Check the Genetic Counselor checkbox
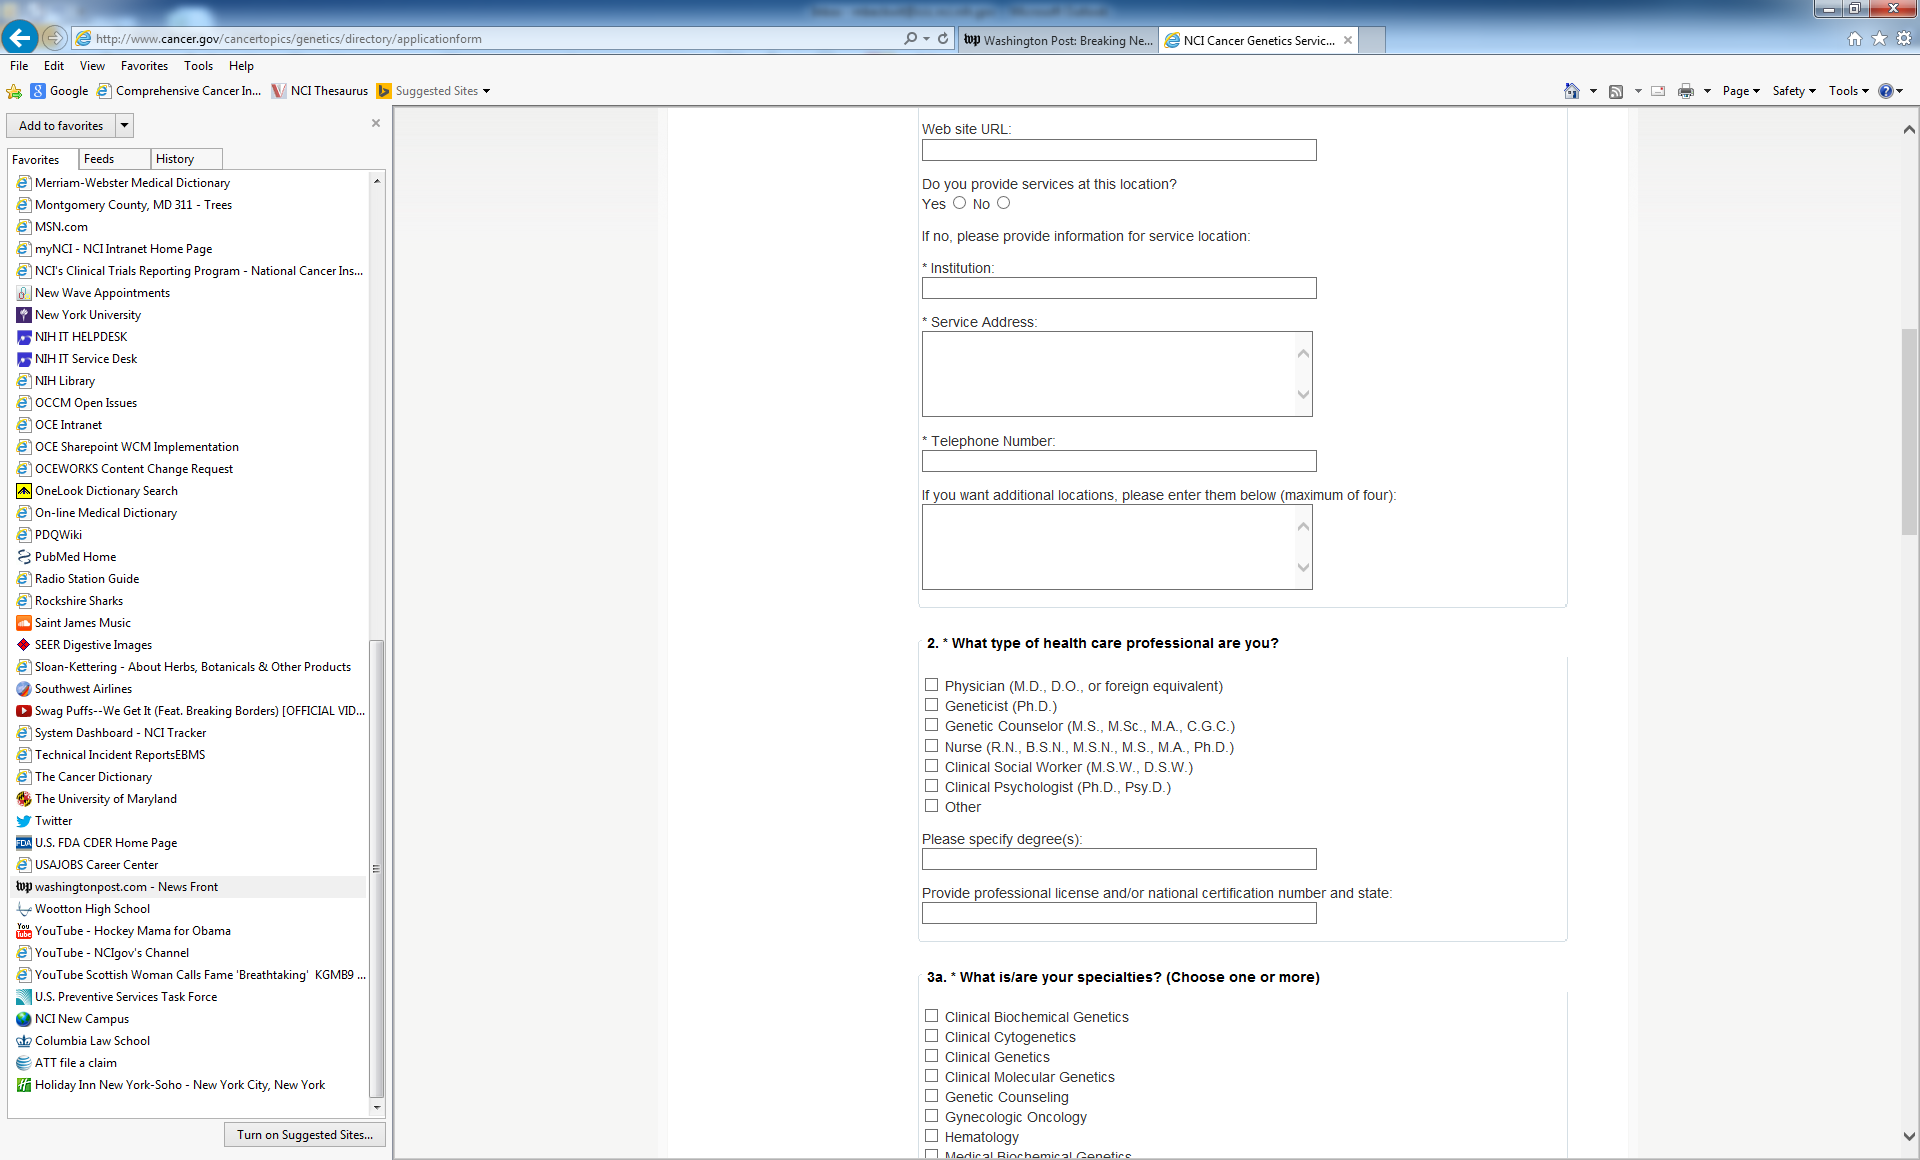This screenshot has width=1920, height=1160. (x=932, y=725)
